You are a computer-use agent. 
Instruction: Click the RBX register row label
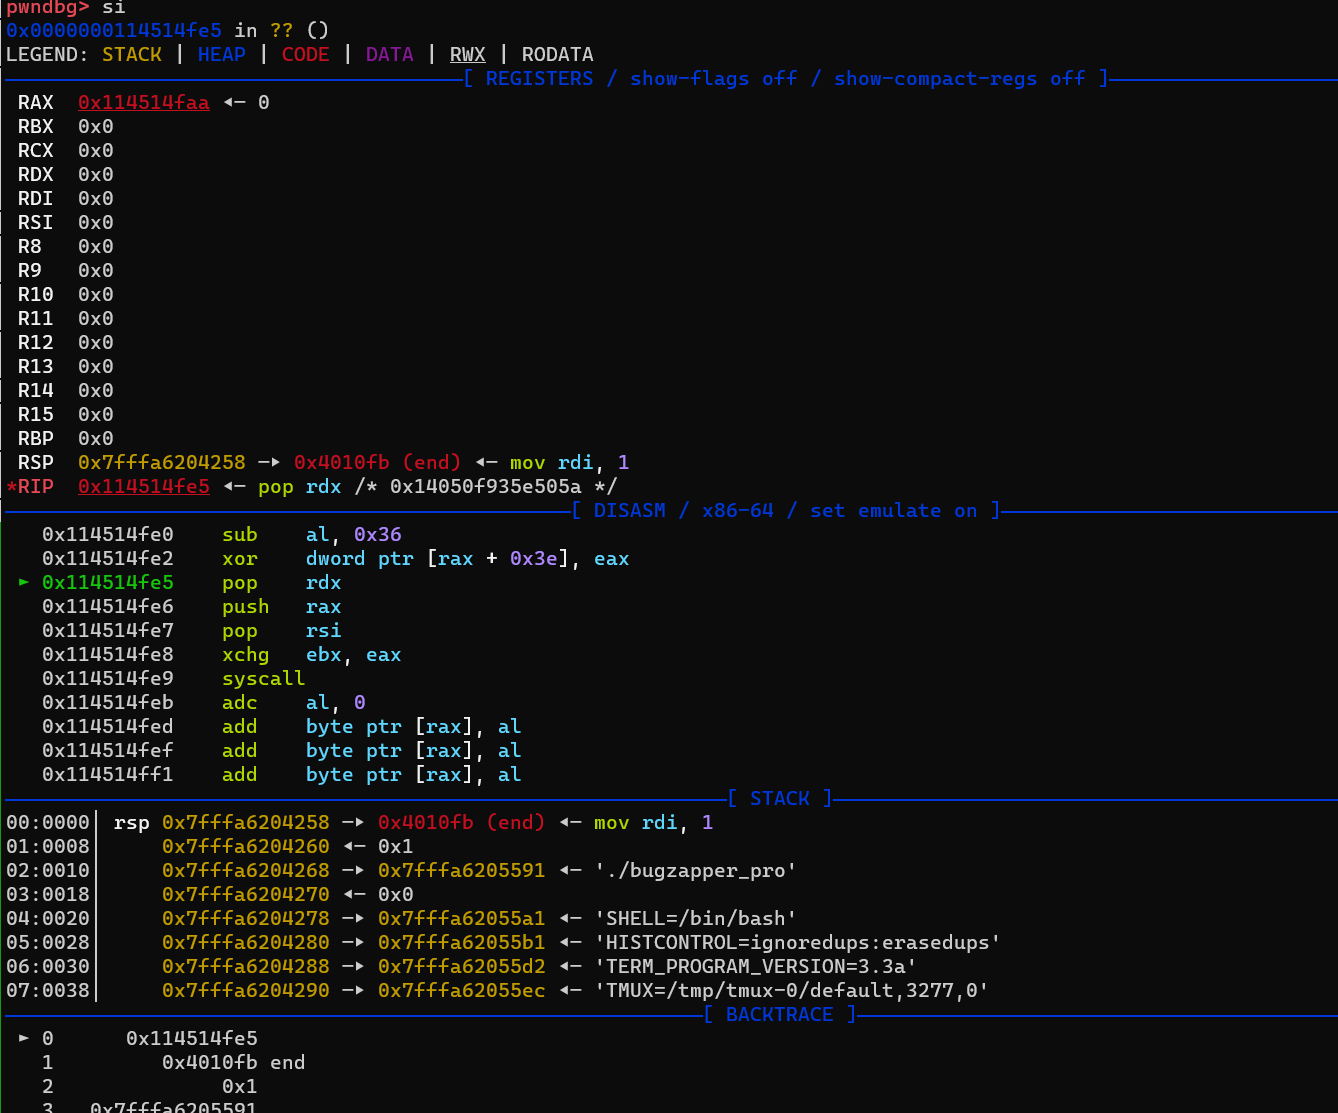tap(36, 127)
